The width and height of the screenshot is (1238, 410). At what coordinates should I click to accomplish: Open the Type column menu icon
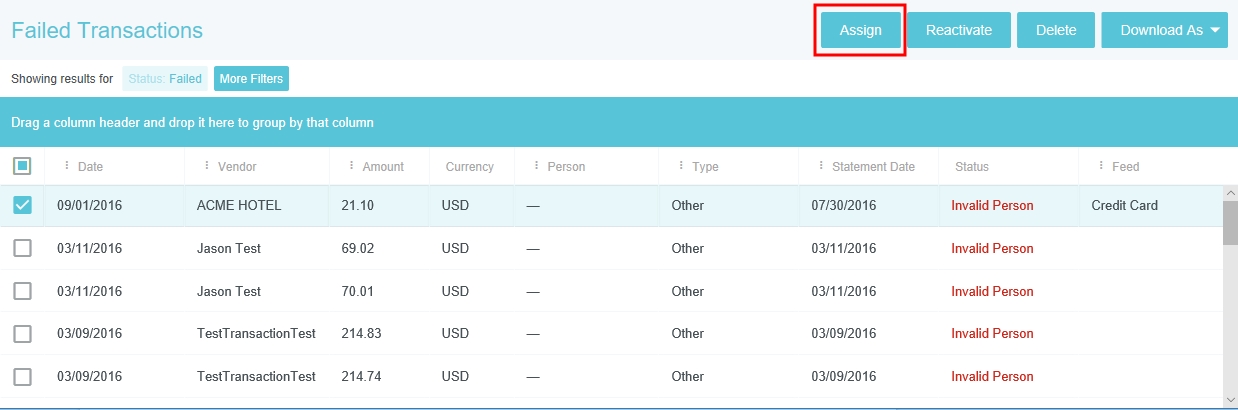681,166
